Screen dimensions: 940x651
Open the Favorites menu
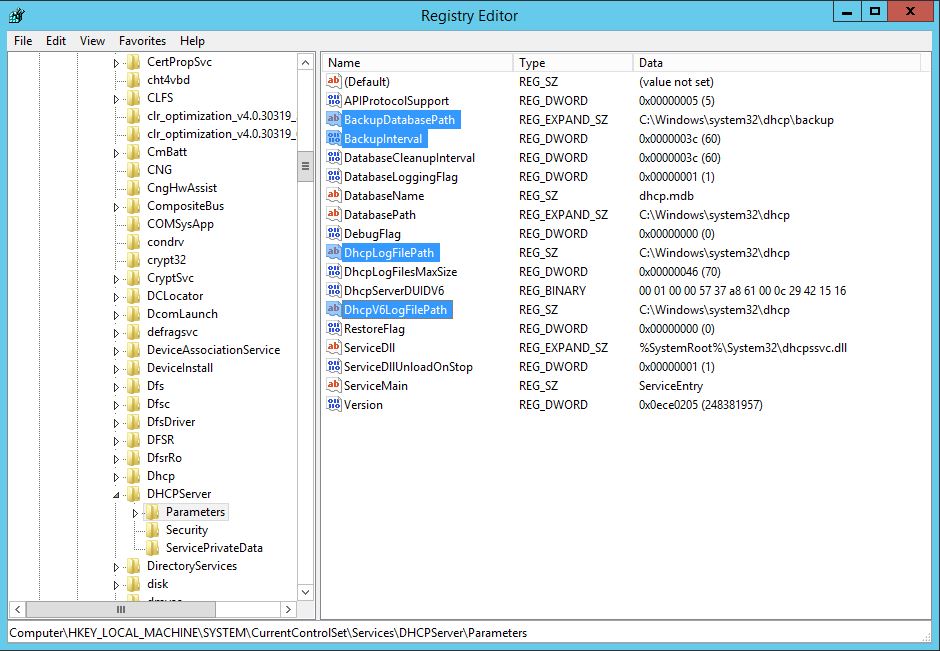[x=142, y=41]
